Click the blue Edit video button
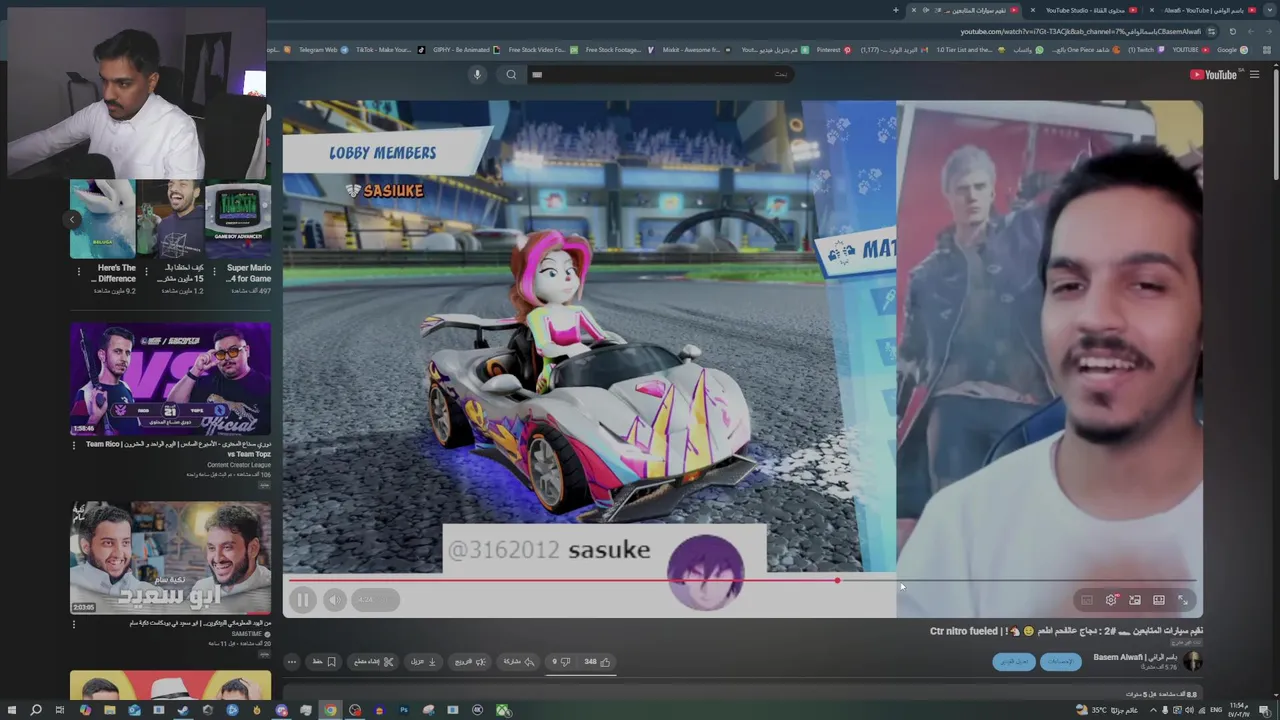 tap(1013, 662)
